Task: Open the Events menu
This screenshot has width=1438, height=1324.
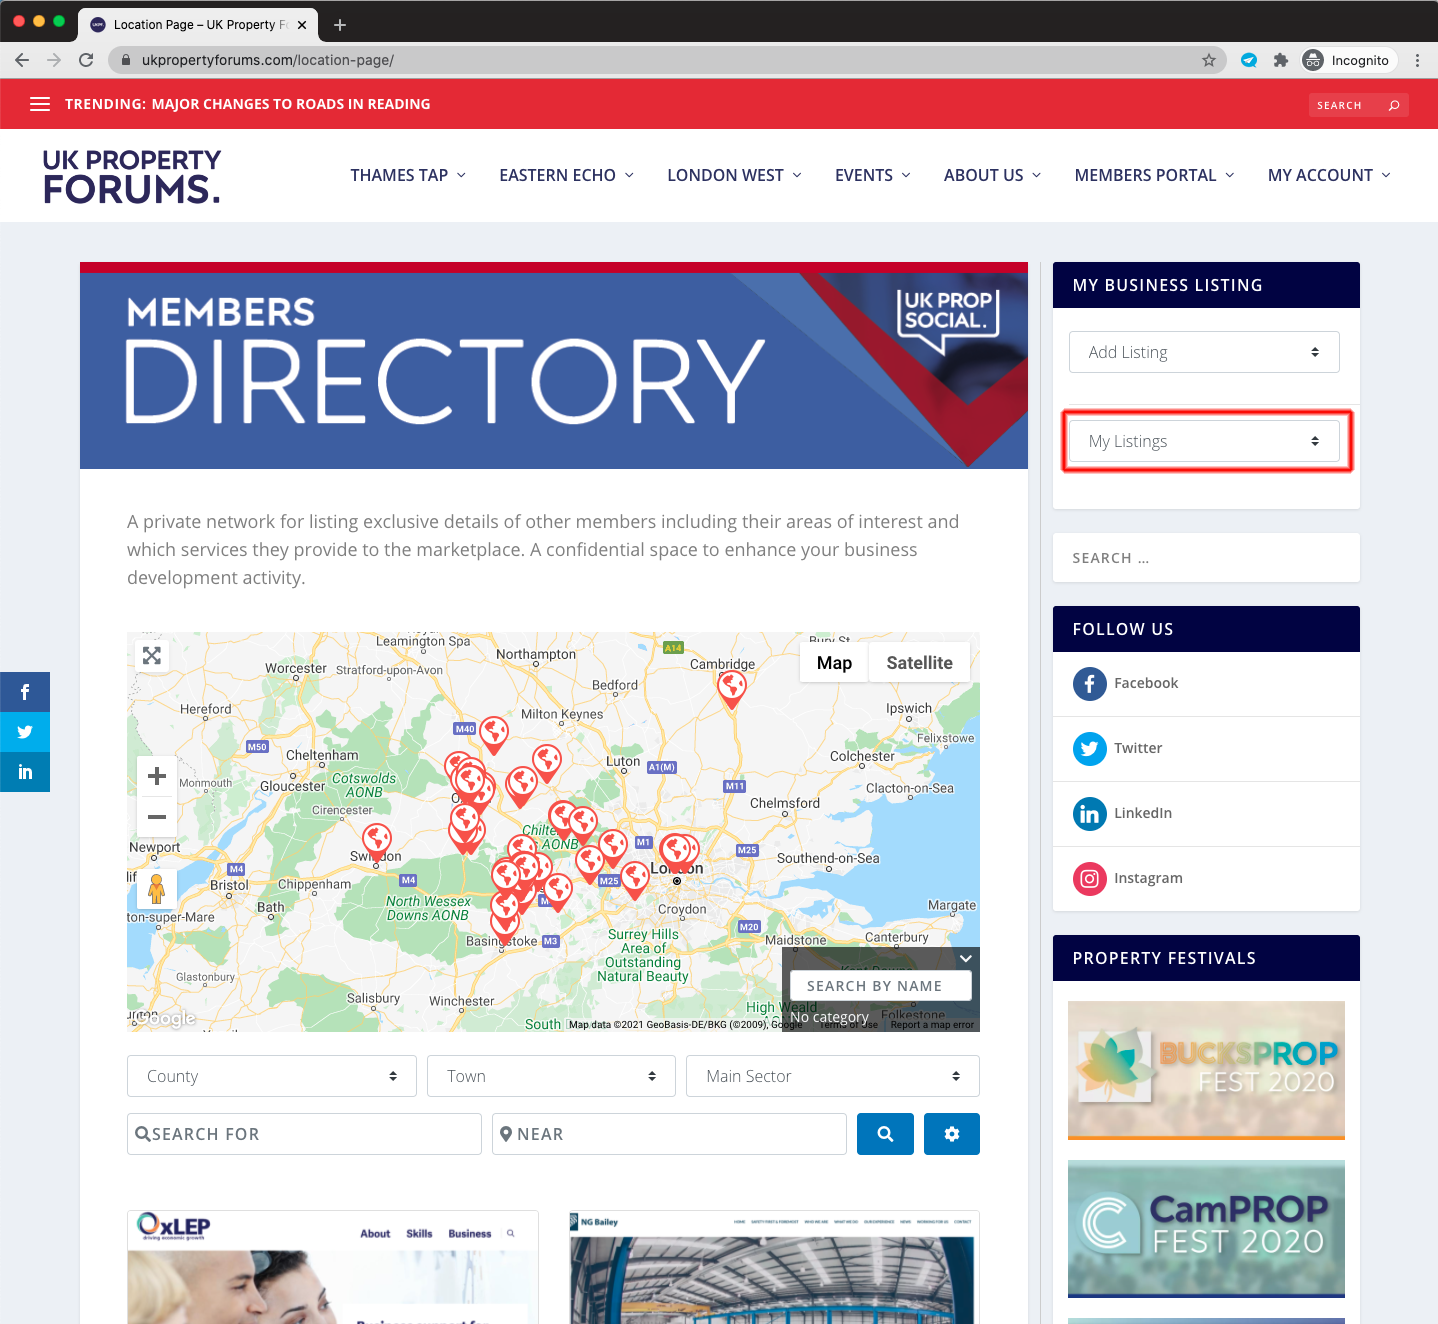Action: pyautogui.click(x=872, y=175)
